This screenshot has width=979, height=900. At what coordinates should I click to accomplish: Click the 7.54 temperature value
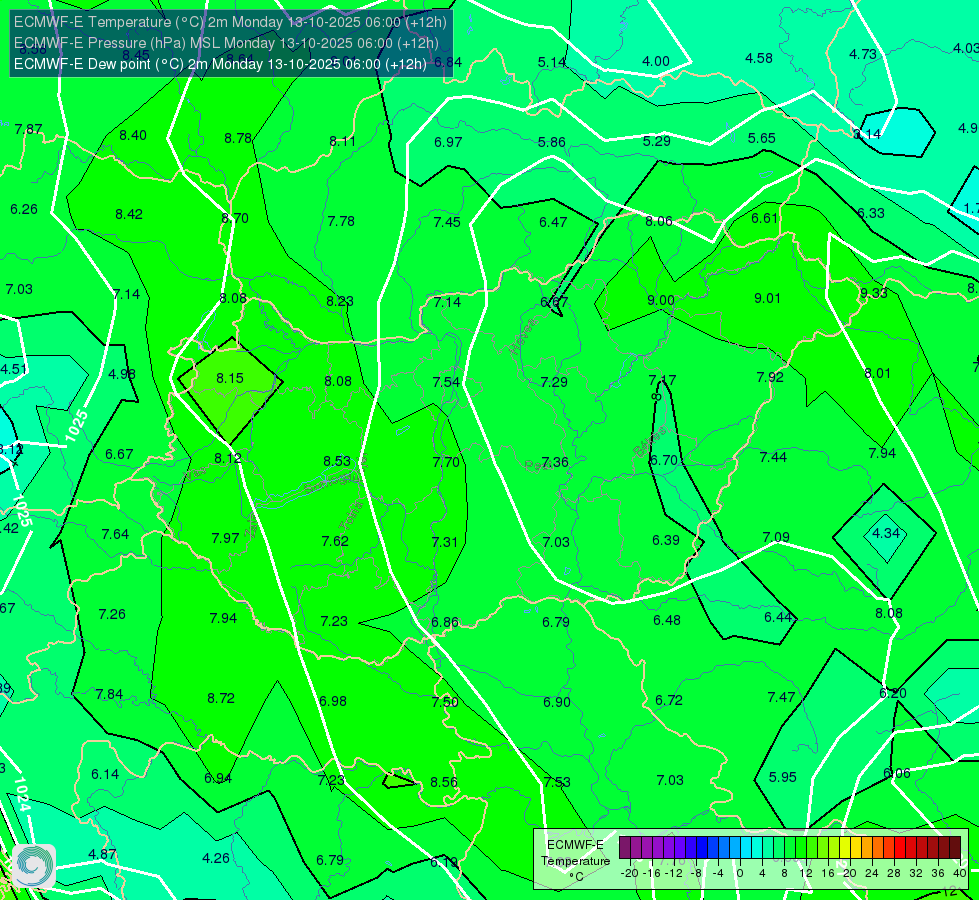click(446, 382)
